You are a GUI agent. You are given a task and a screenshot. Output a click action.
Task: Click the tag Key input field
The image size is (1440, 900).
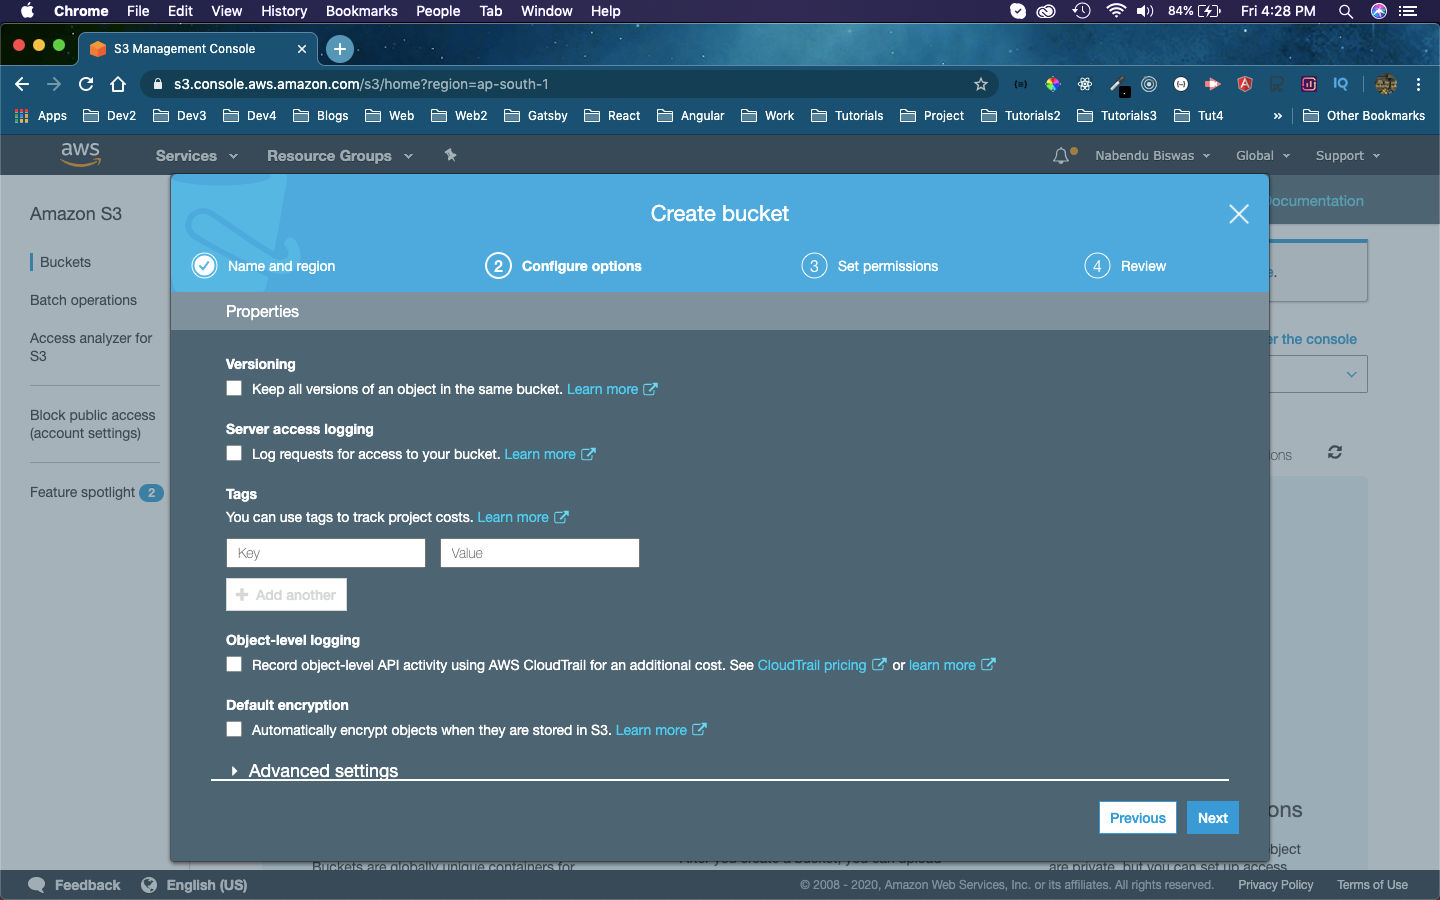tap(326, 553)
